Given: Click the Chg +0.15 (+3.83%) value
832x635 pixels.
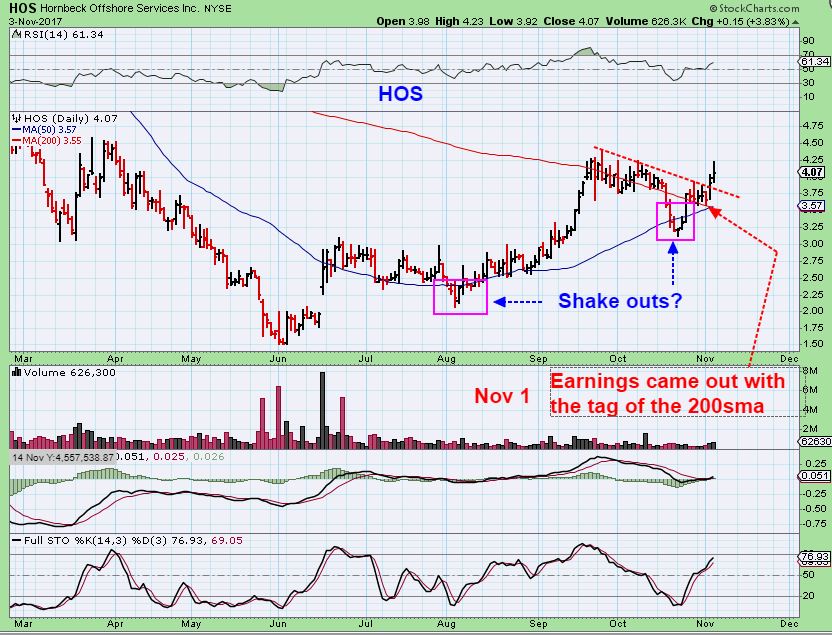Looking at the screenshot, I should 741,22.
